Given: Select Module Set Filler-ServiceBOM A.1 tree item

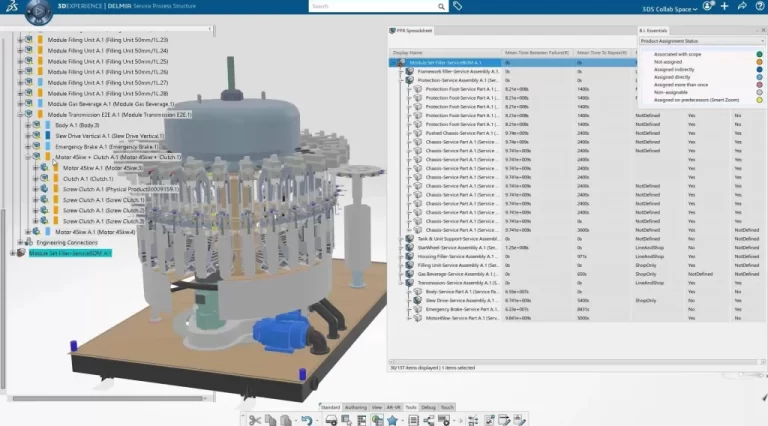Looking at the screenshot, I should pyautogui.click(x=70, y=253).
